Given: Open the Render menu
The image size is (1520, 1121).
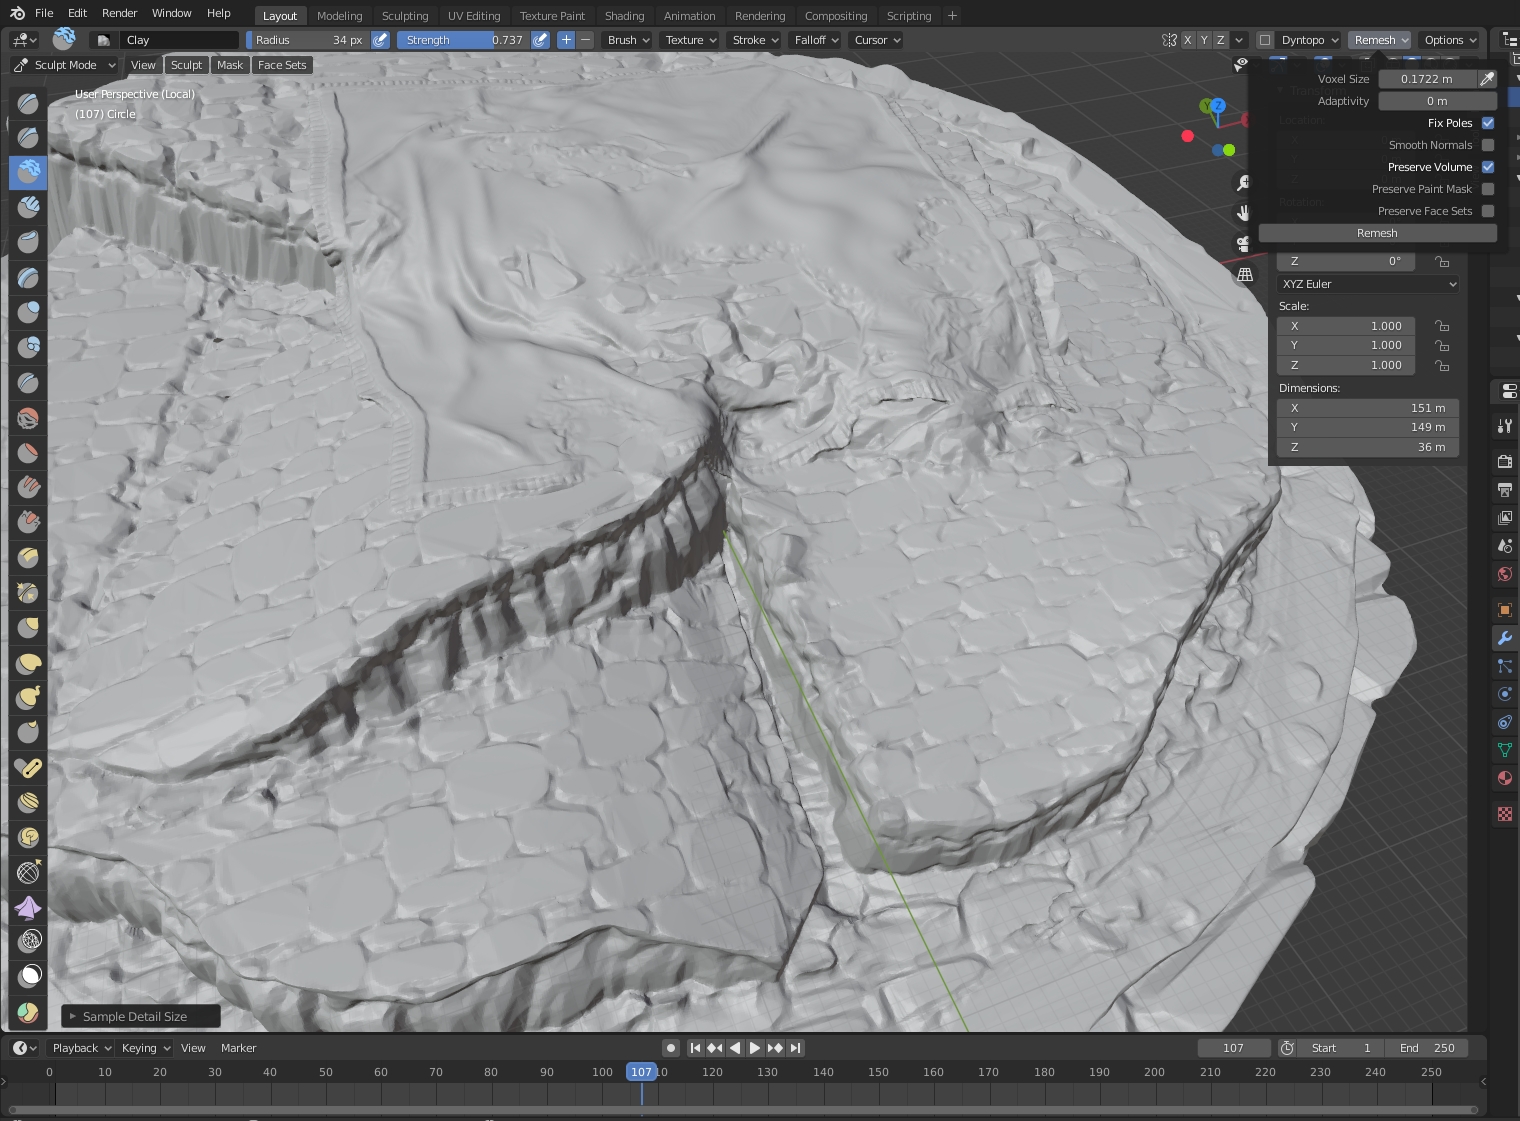Looking at the screenshot, I should [119, 13].
